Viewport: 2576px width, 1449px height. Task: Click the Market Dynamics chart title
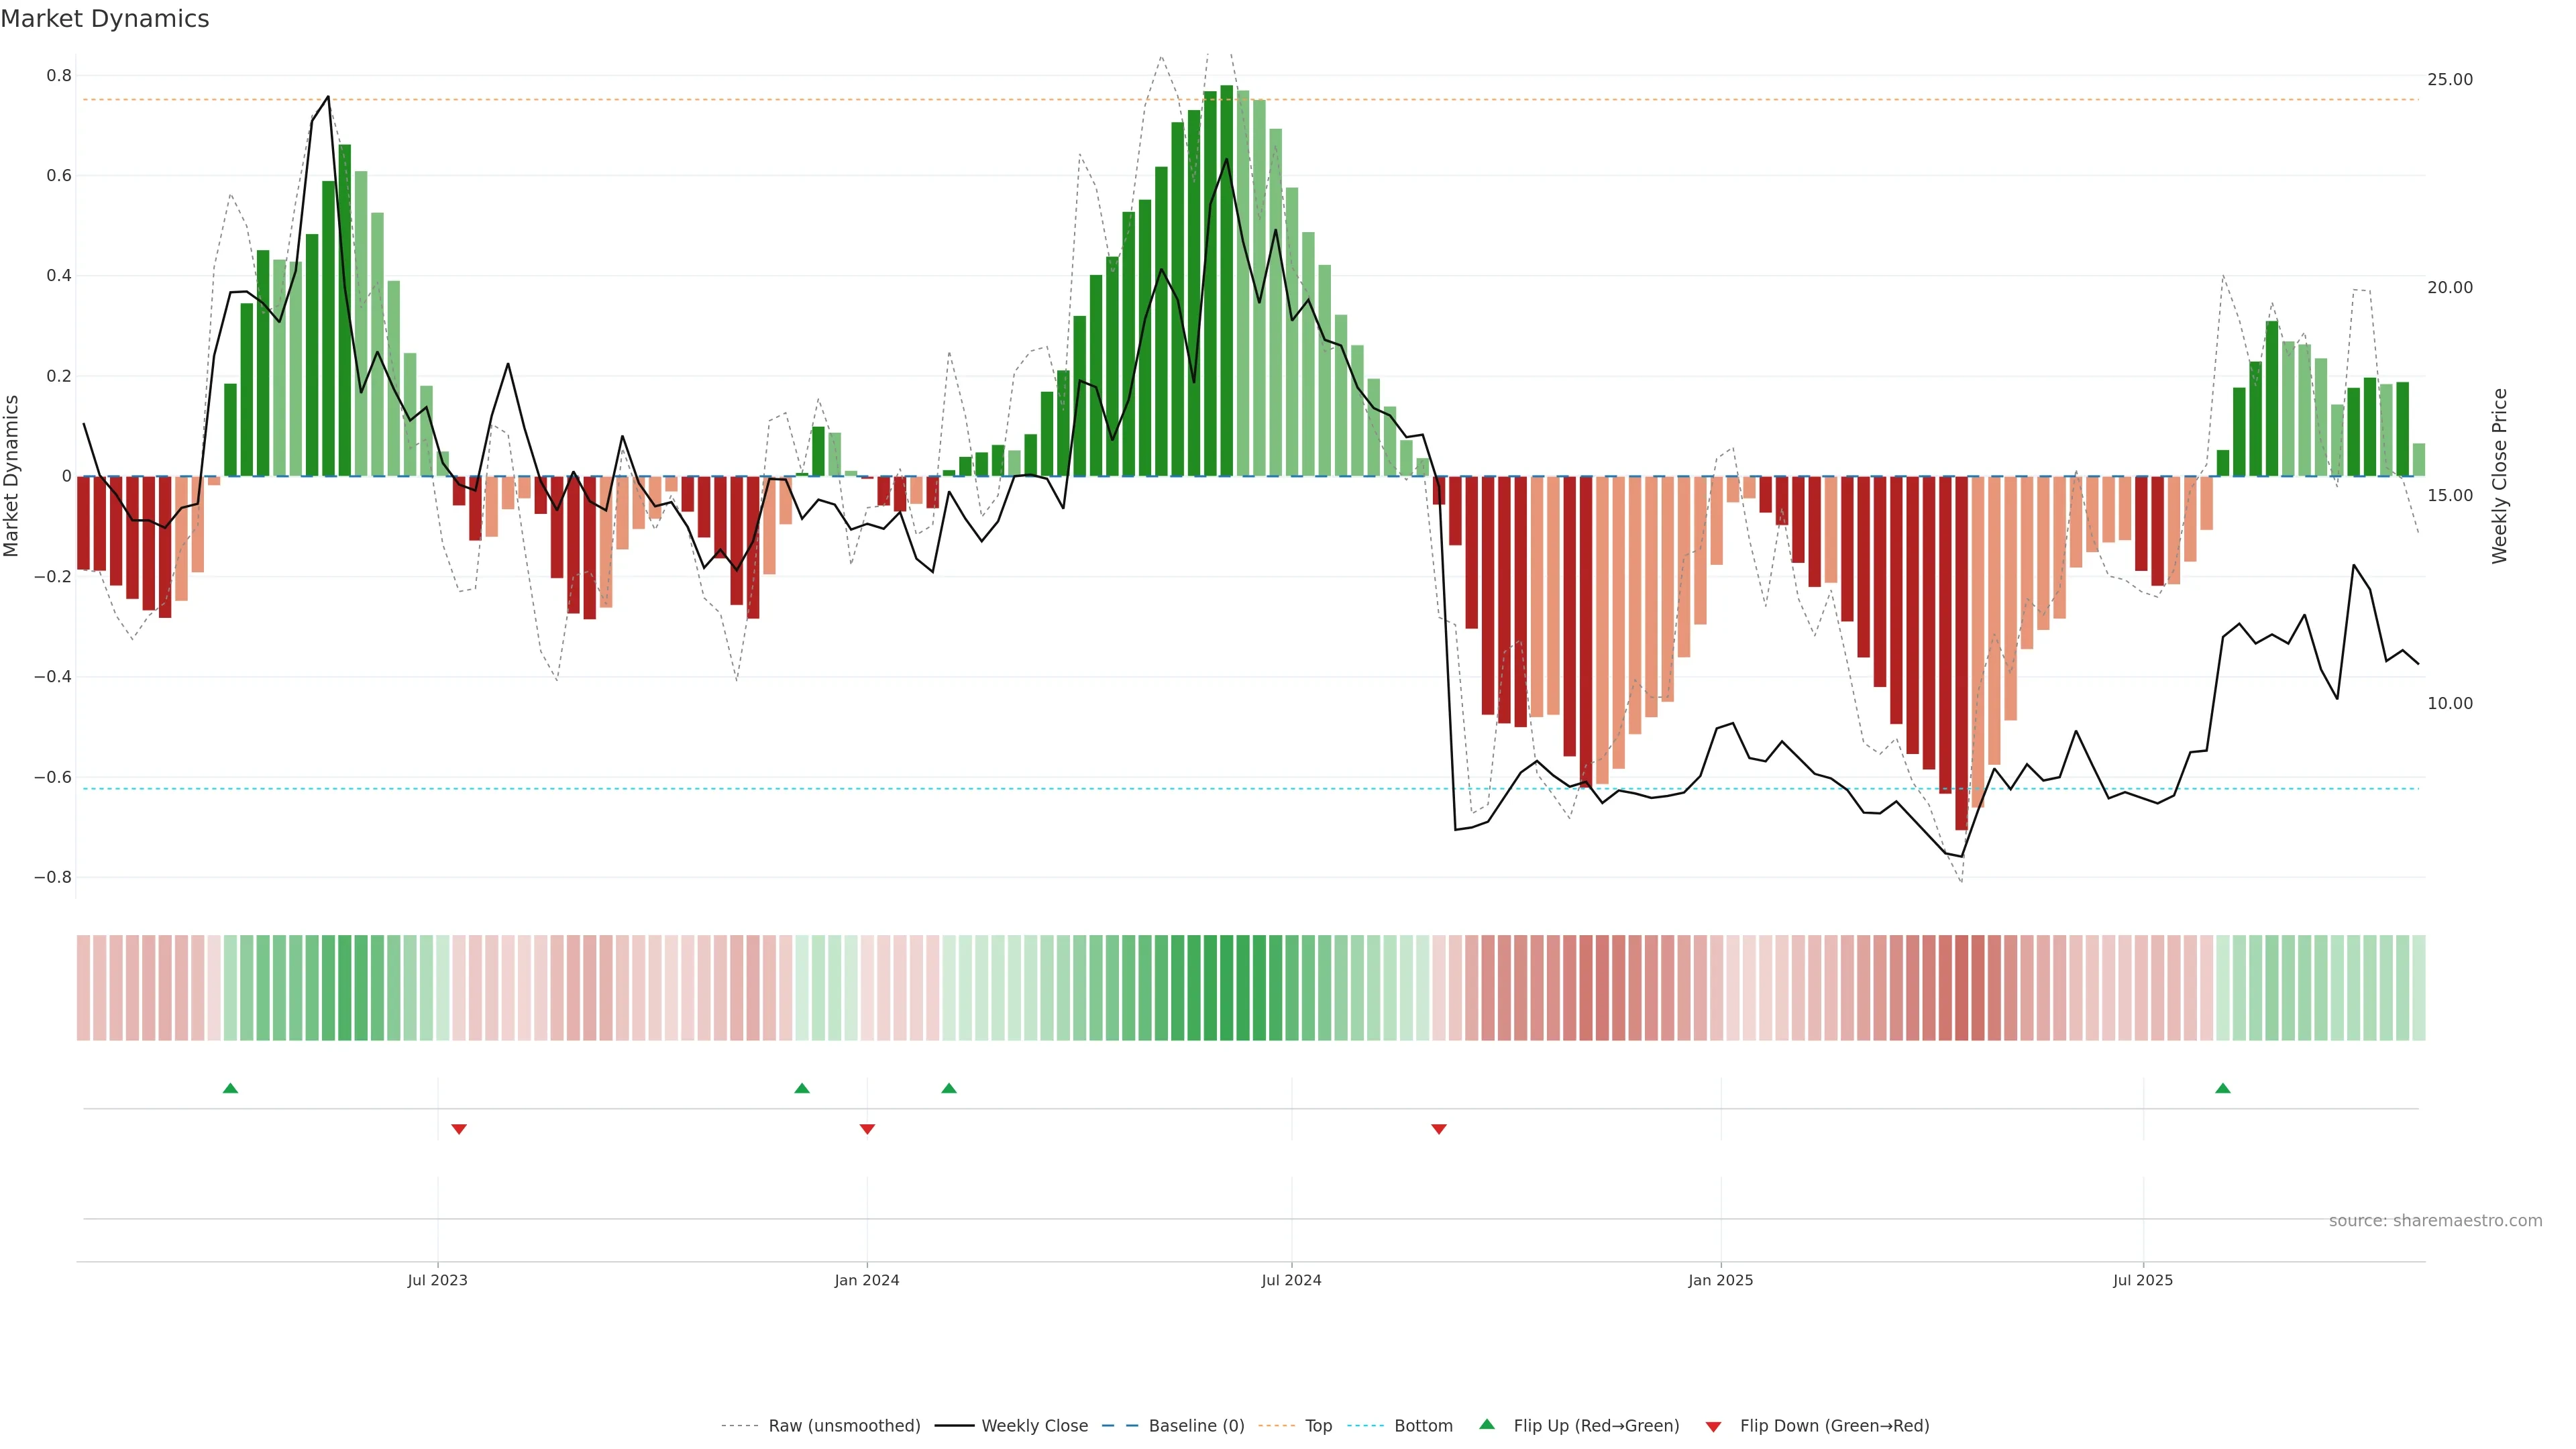pos(105,19)
